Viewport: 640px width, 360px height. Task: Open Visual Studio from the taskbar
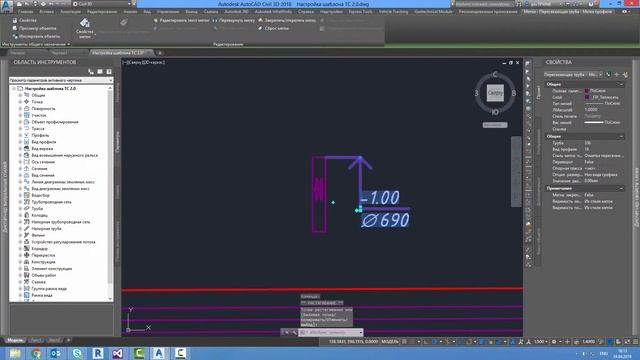click(118, 353)
